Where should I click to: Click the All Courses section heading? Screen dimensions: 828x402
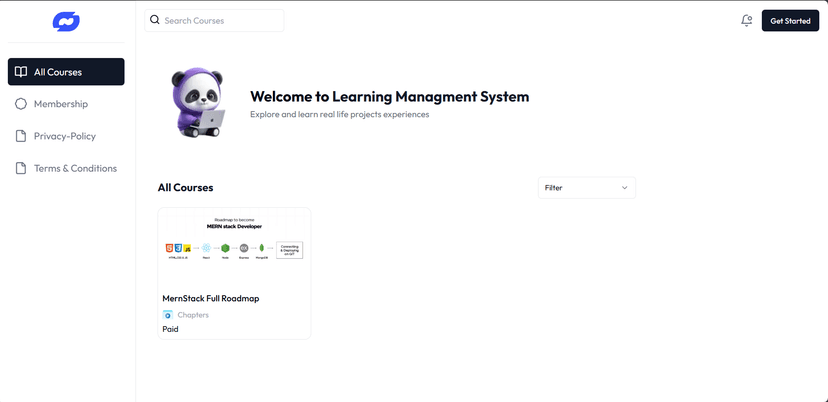(x=185, y=188)
